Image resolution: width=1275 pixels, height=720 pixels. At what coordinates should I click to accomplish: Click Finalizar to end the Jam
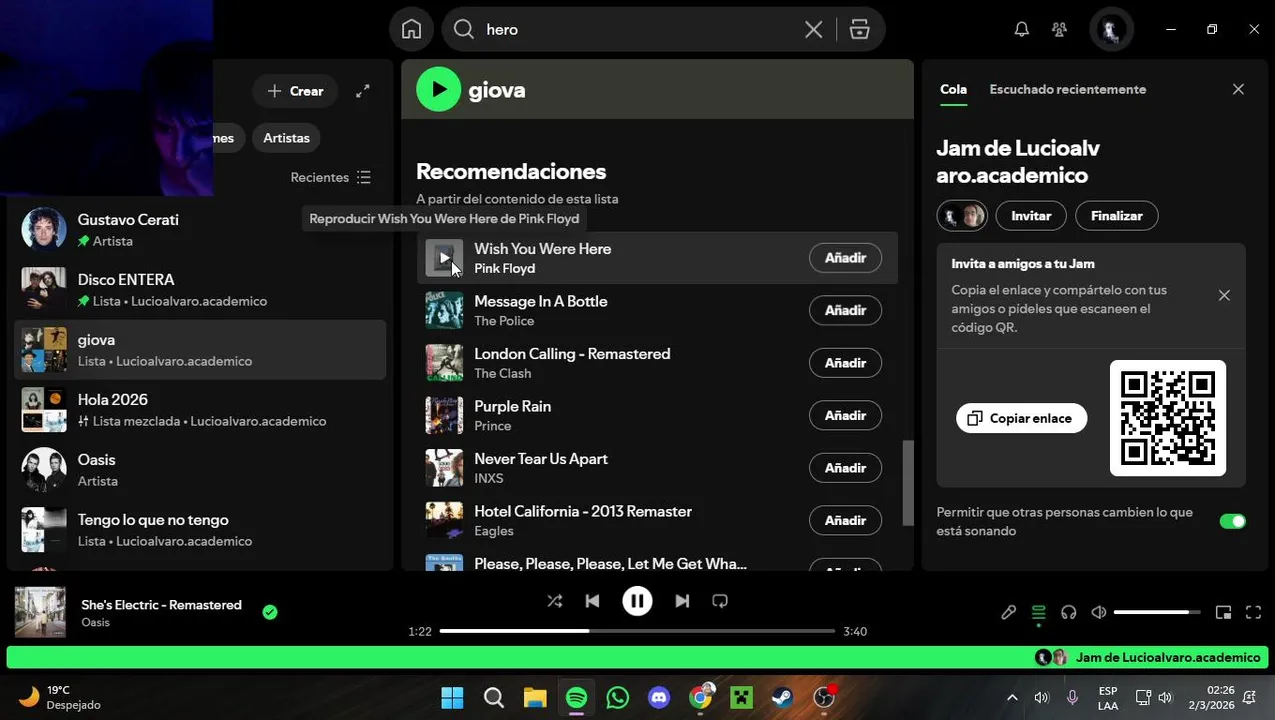pyautogui.click(x=1116, y=215)
